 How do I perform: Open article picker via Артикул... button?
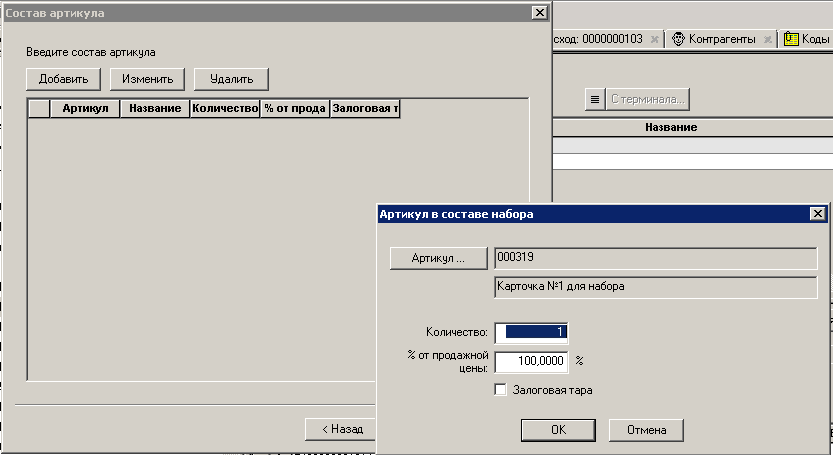tap(438, 258)
